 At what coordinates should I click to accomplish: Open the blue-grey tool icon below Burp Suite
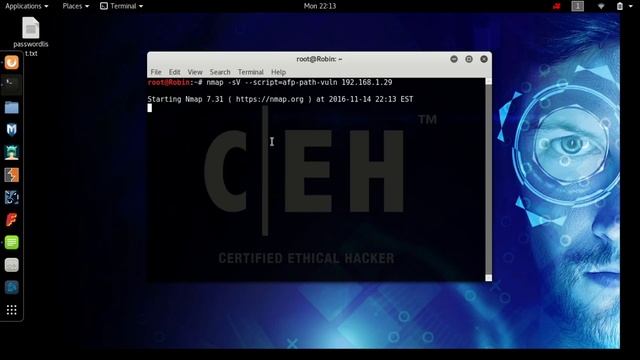(x=11, y=198)
